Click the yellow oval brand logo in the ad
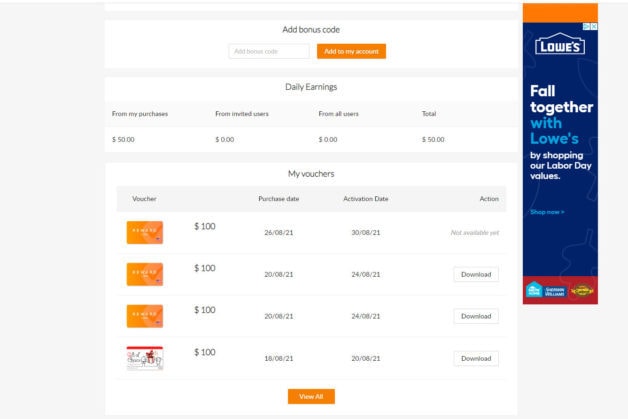The width and height of the screenshot is (628, 419). [582, 292]
